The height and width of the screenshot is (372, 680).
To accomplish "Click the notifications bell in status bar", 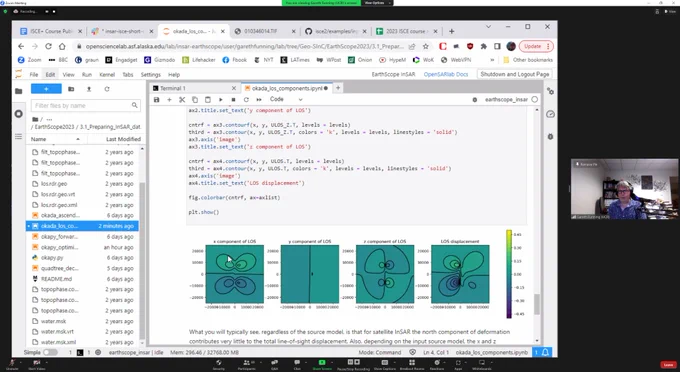I will point(545,352).
